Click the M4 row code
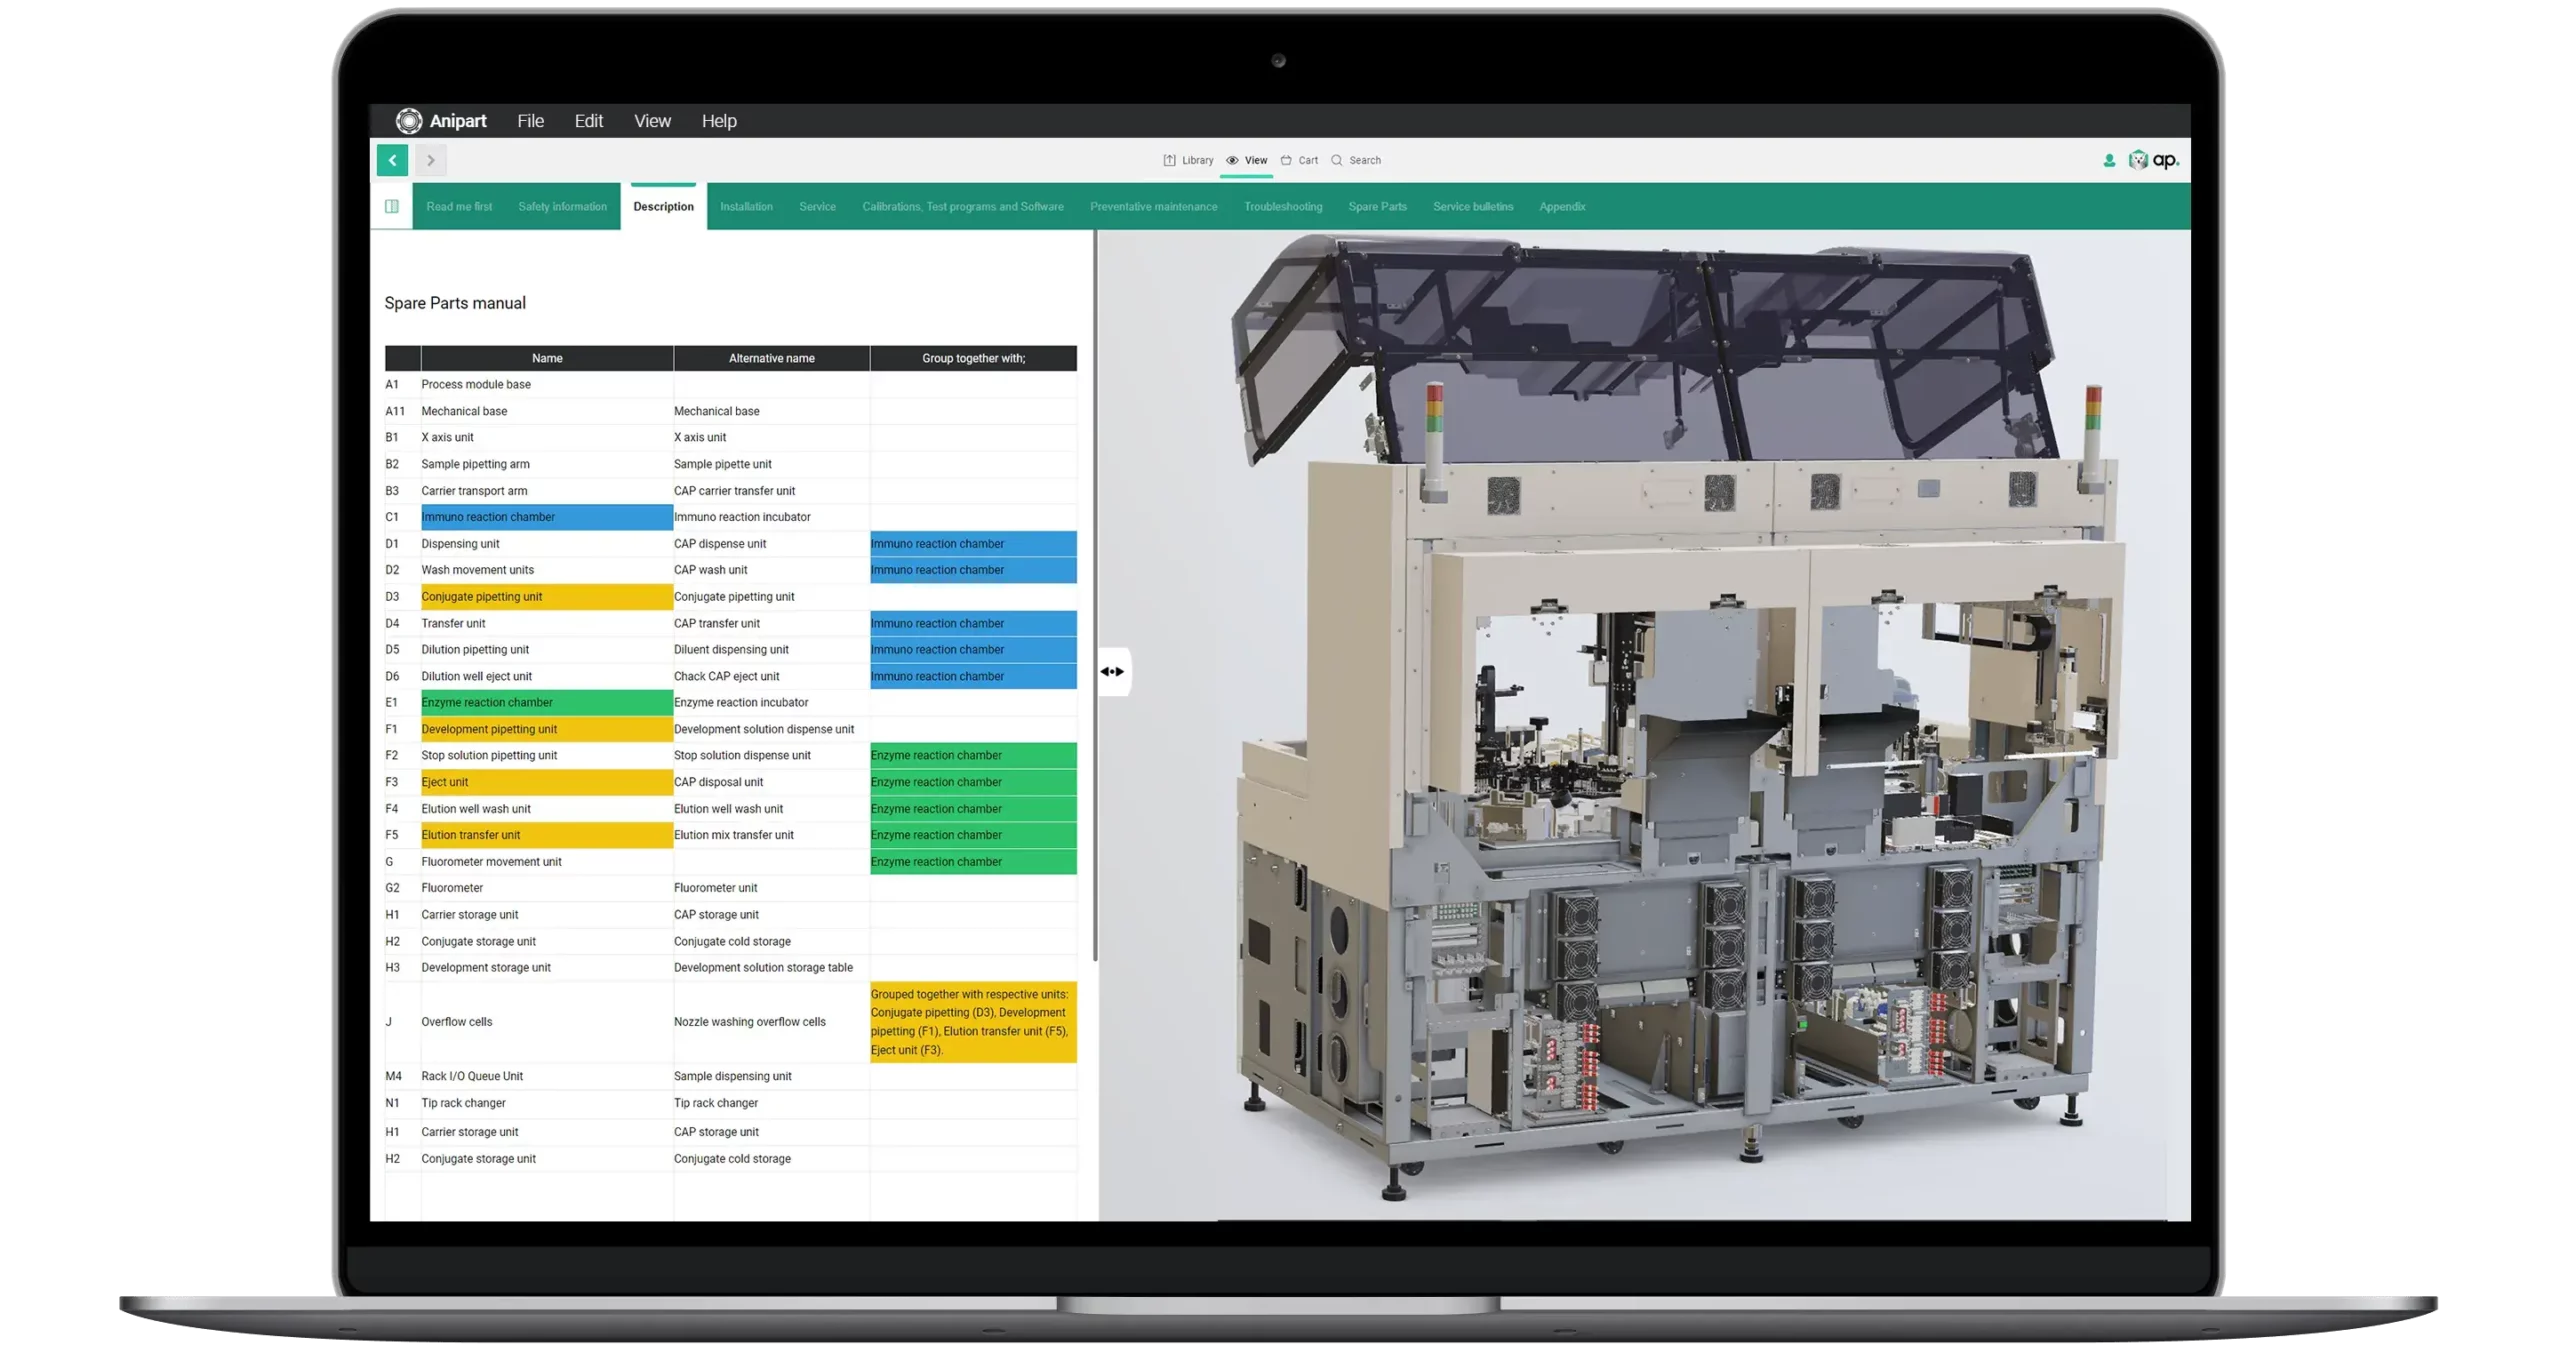The width and height of the screenshot is (2560, 1369). click(x=393, y=1077)
